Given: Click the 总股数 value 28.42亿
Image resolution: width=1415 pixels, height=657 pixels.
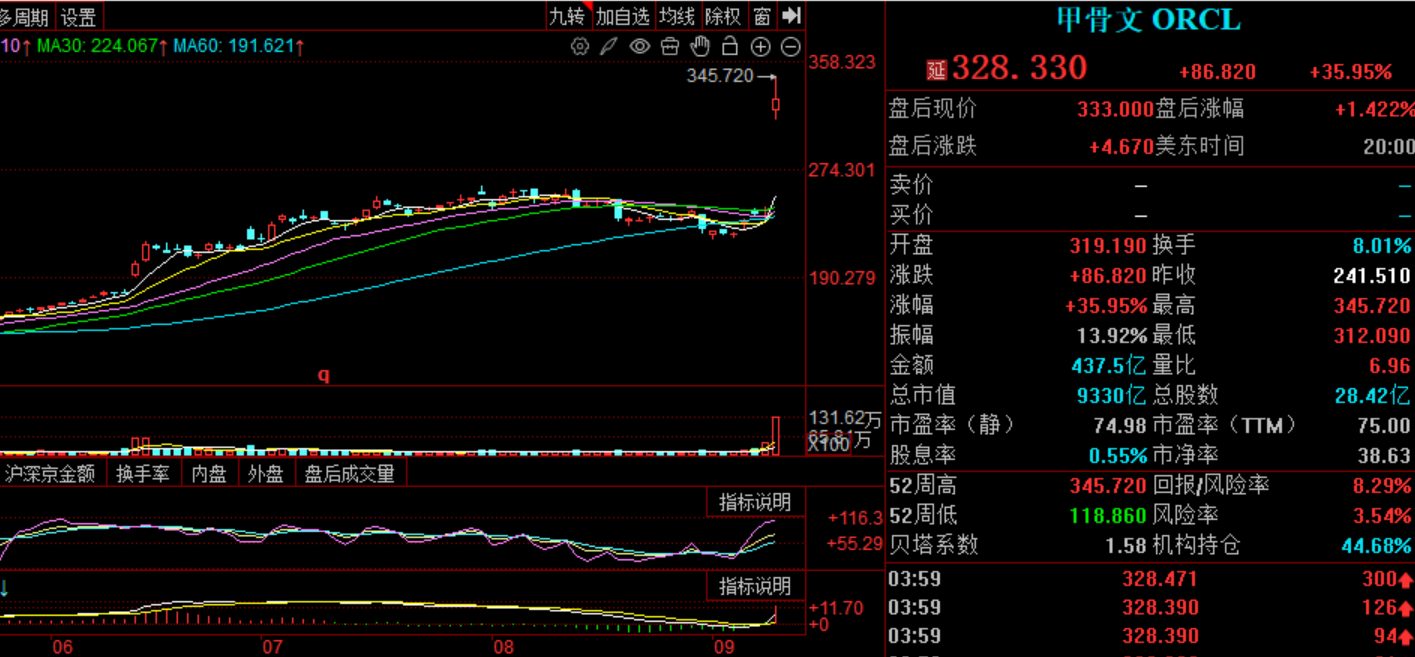Looking at the screenshot, I should click(x=1373, y=395).
